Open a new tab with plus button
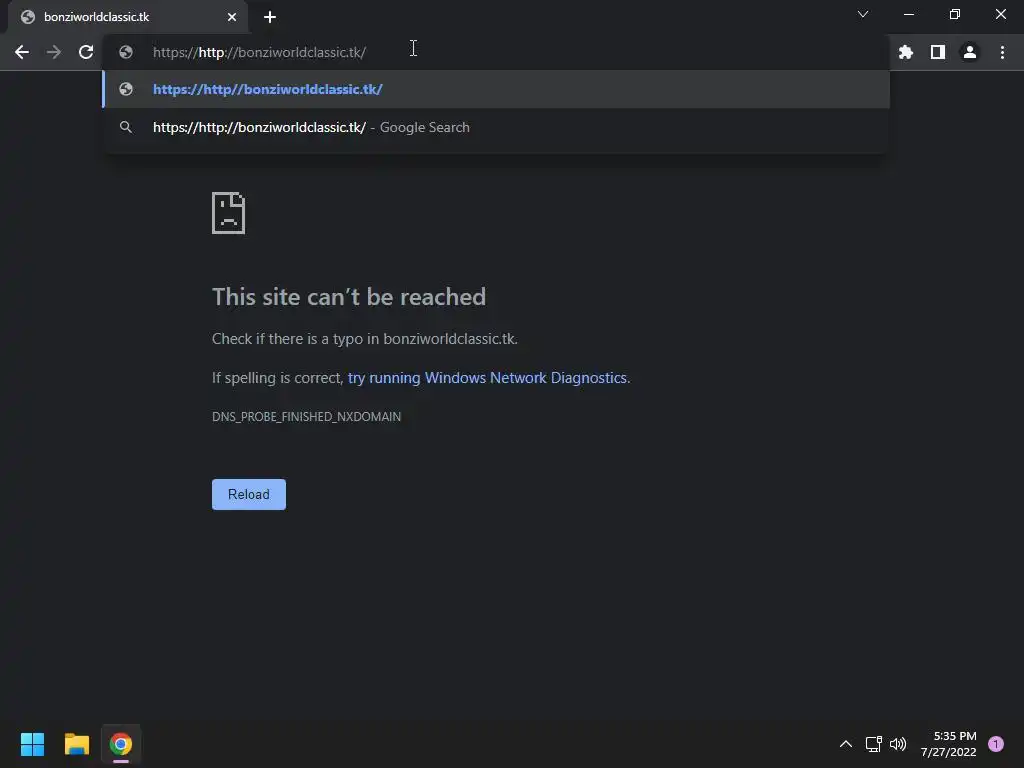Viewport: 1024px width, 768px height. (270, 17)
